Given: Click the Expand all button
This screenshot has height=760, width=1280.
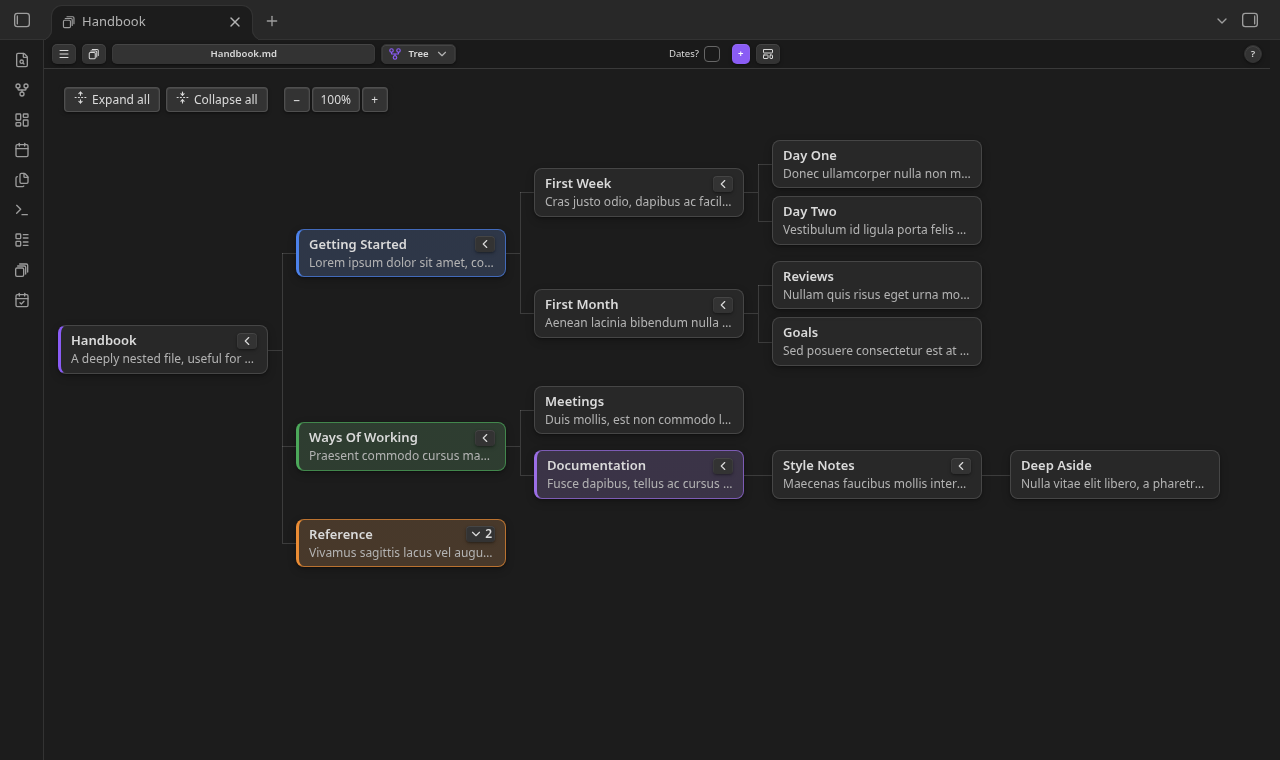Looking at the screenshot, I should (x=112, y=99).
